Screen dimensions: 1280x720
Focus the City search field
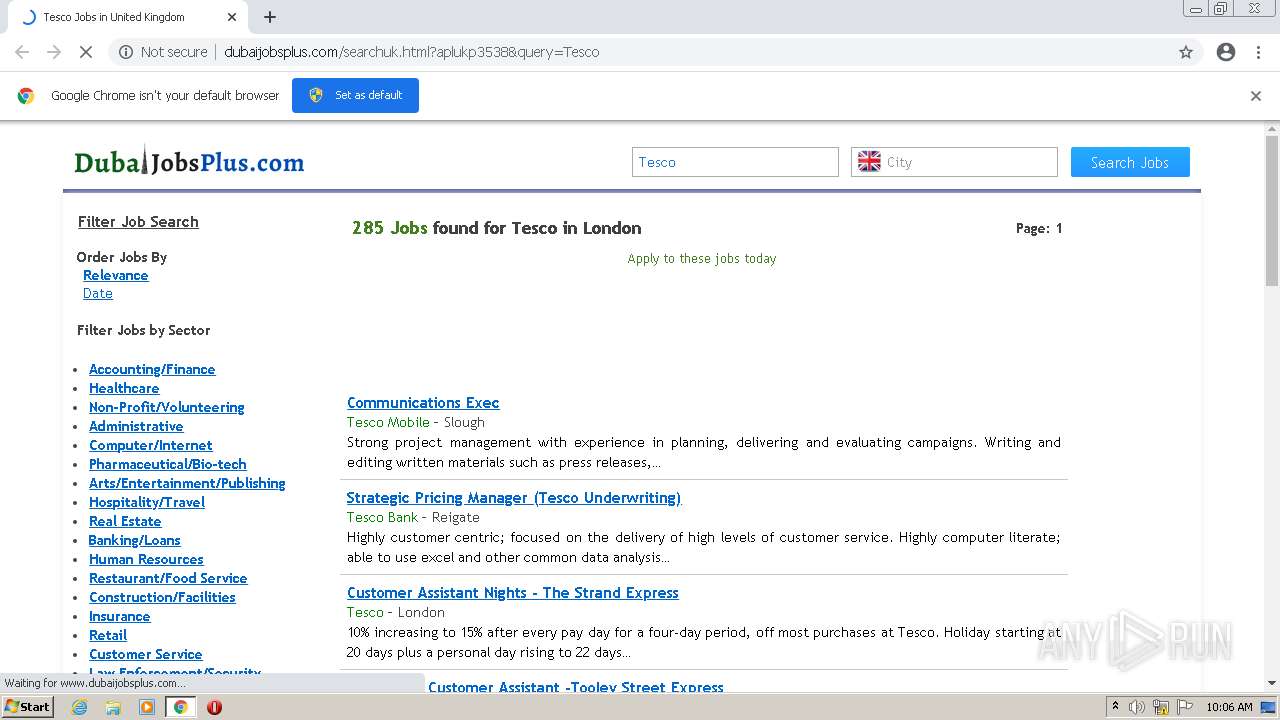[954, 162]
